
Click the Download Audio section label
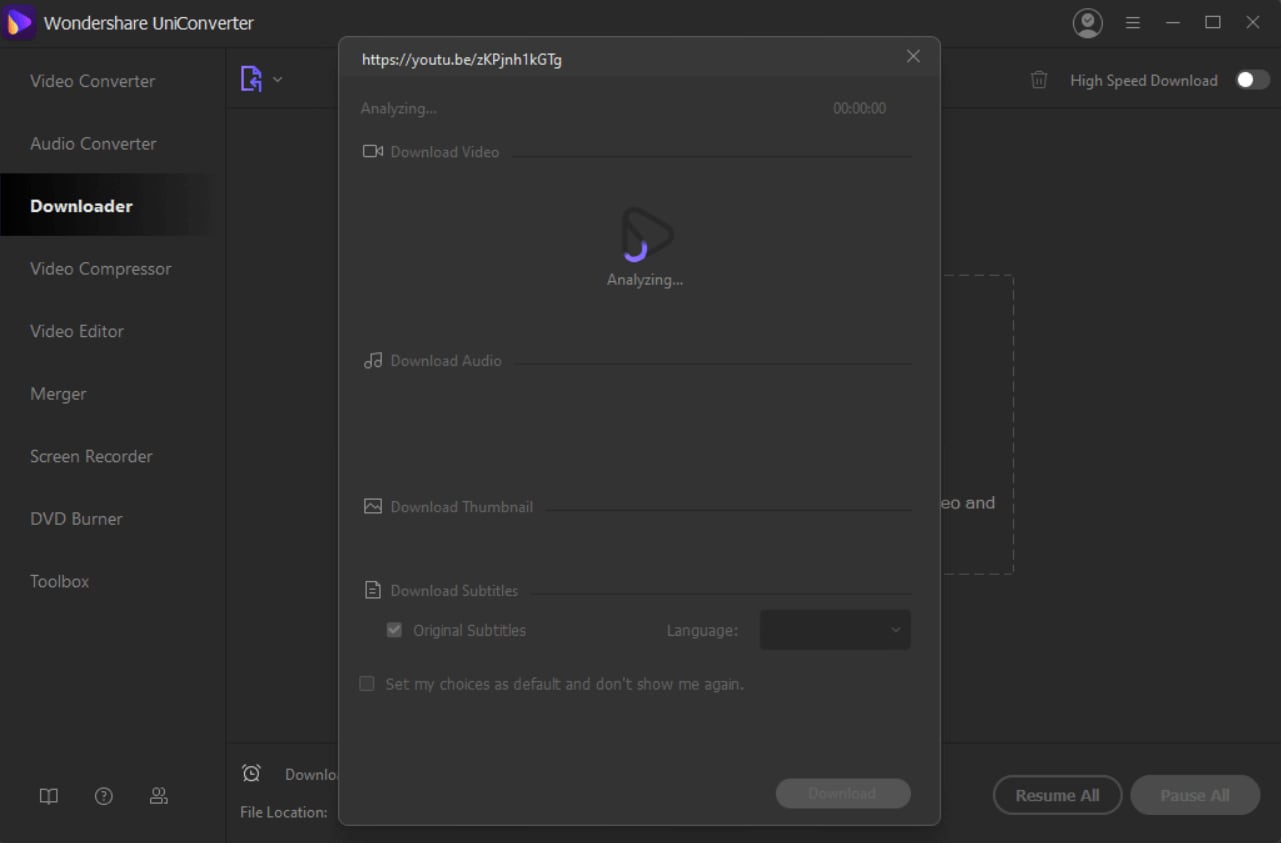pos(446,361)
